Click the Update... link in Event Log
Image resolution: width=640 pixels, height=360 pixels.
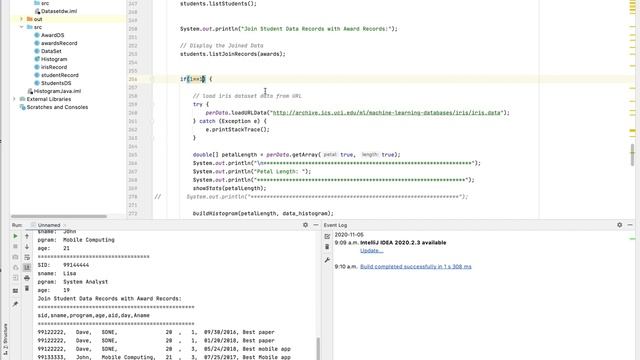pos(371,251)
